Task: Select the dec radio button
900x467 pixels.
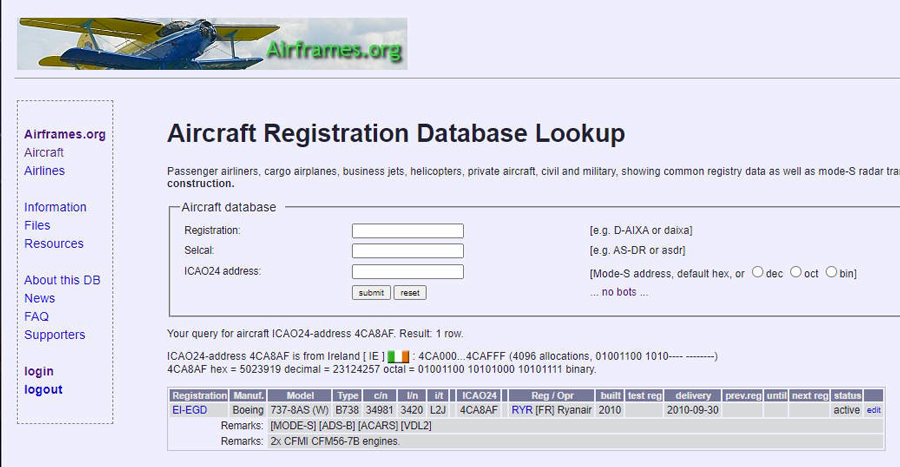Action: tap(758, 272)
